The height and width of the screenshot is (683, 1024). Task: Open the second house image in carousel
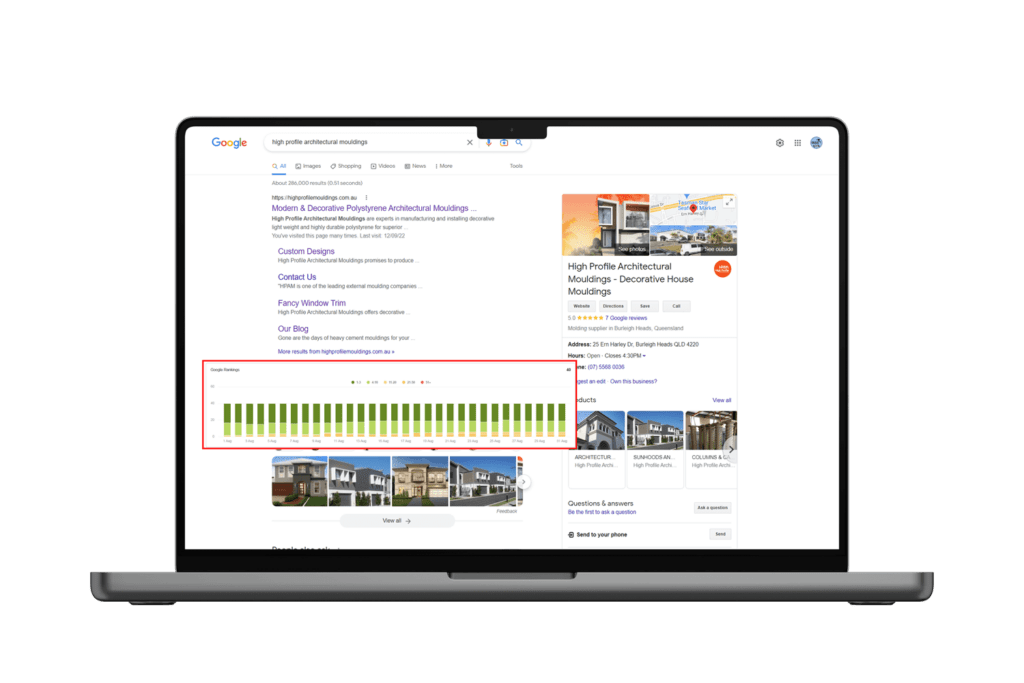tap(359, 482)
